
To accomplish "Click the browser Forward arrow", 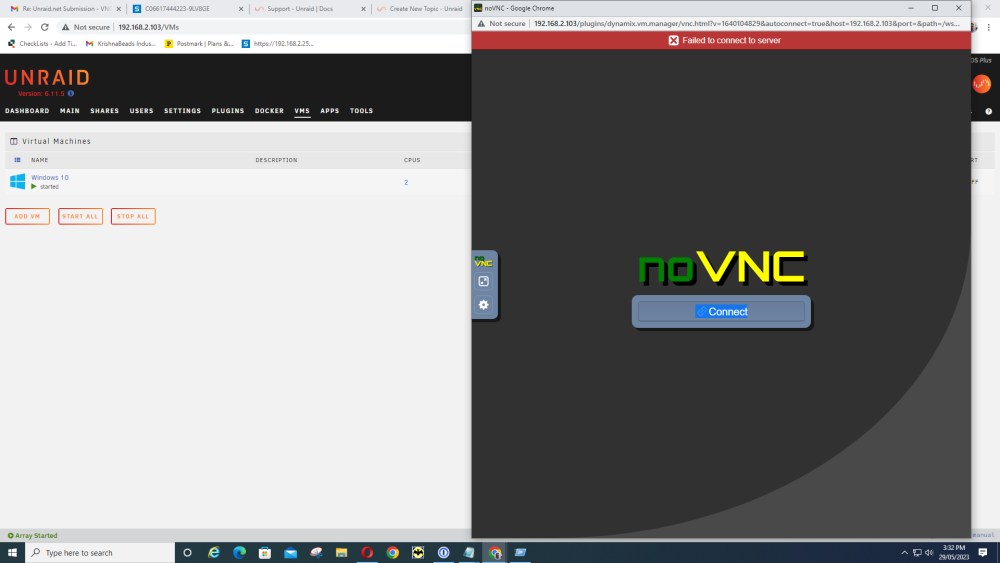I will pos(28,27).
